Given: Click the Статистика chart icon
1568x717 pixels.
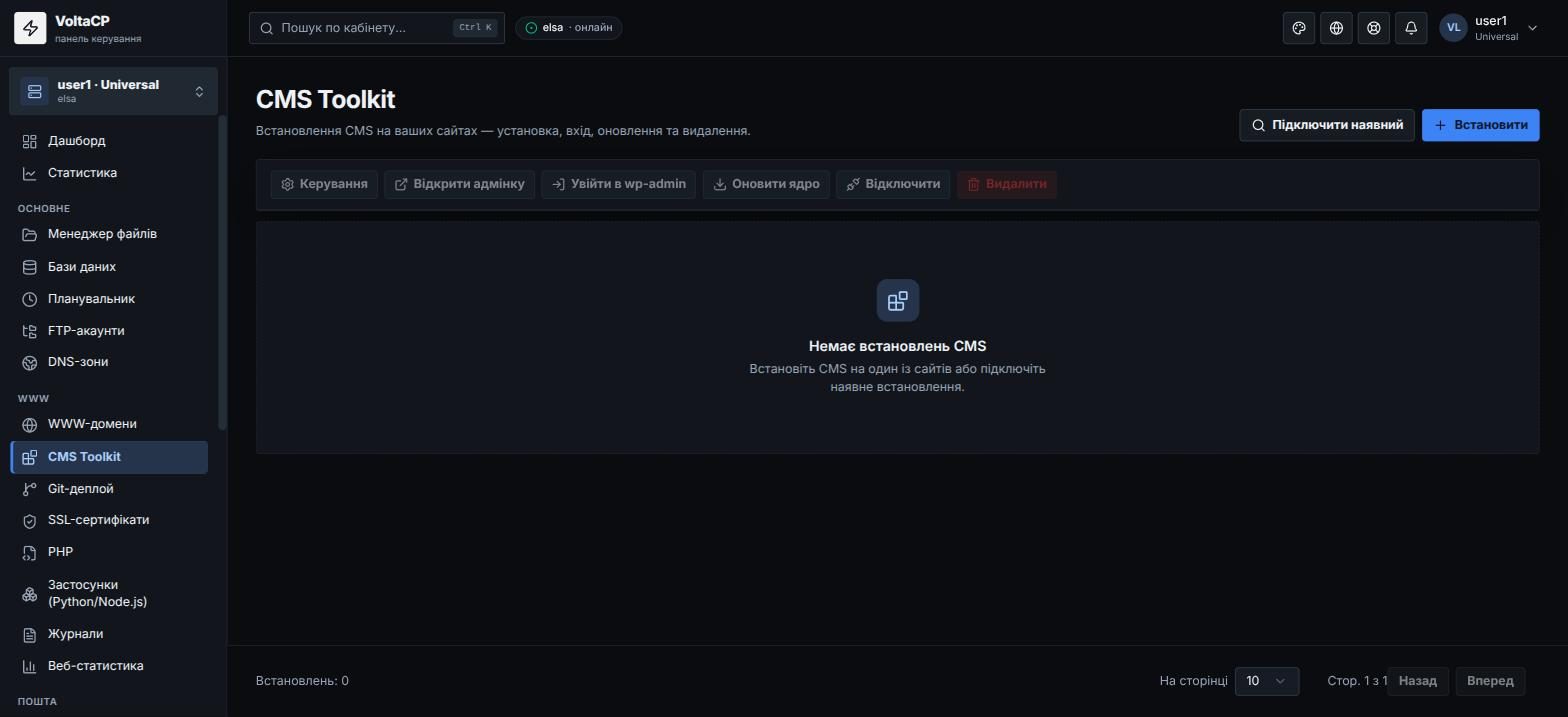Looking at the screenshot, I should (30, 173).
